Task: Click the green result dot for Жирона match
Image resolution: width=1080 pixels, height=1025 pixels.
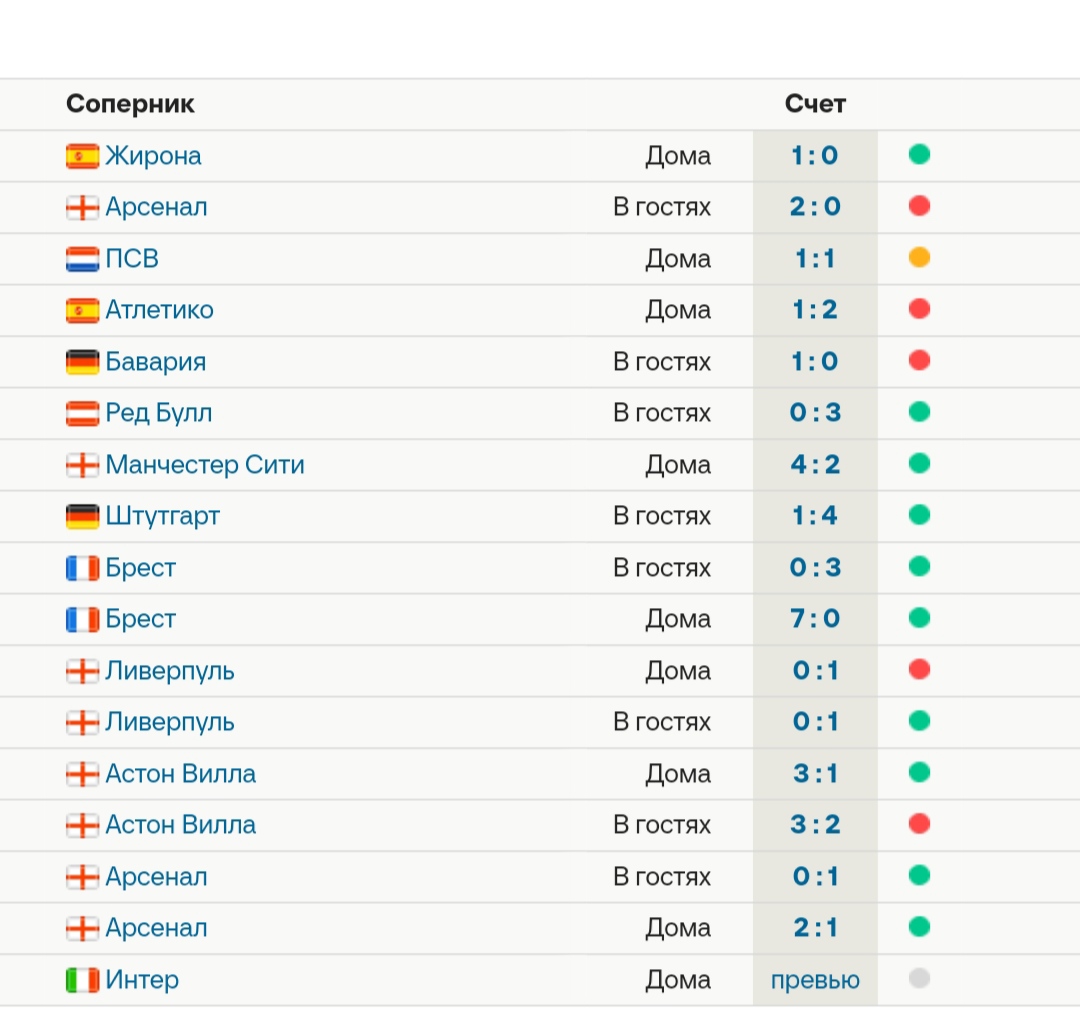Action: (919, 154)
